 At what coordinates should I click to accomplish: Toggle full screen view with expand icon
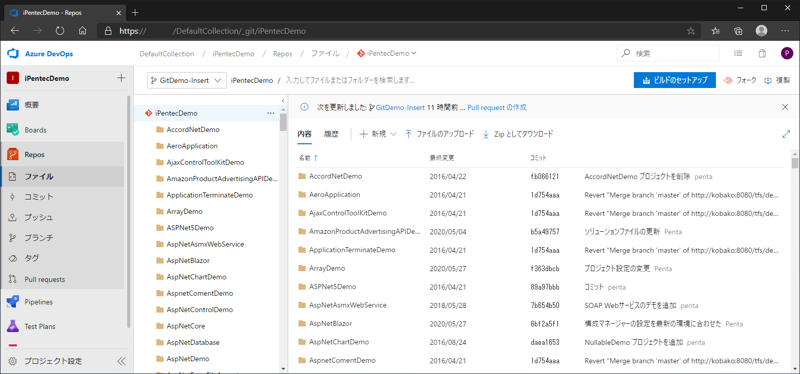point(786,134)
